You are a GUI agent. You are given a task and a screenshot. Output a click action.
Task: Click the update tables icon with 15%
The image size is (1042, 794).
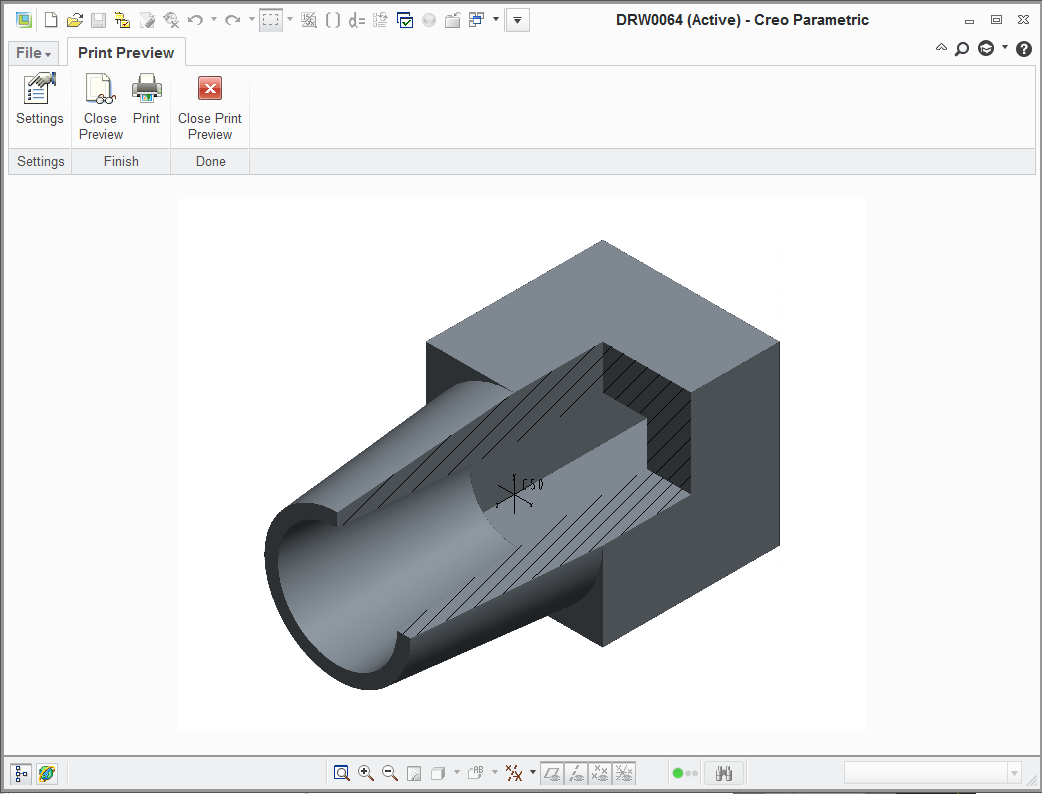pos(308,20)
